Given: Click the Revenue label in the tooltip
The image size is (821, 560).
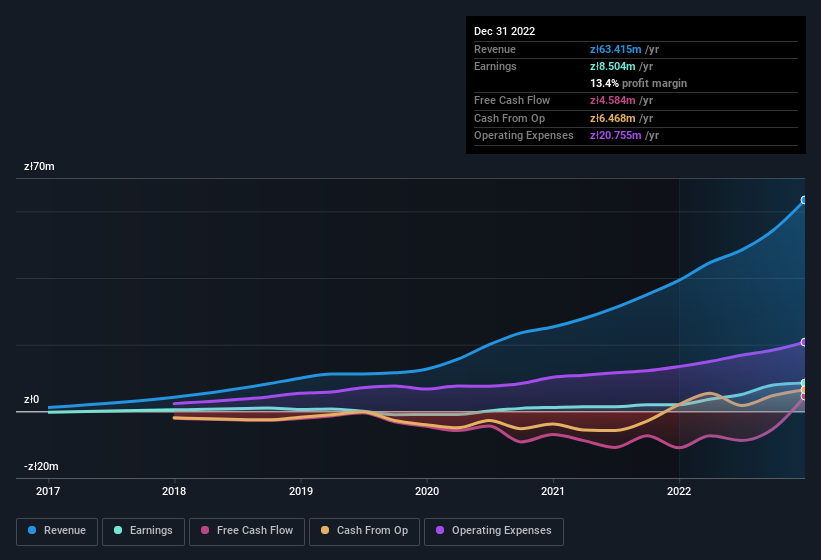Looking at the screenshot, I should 495,49.
